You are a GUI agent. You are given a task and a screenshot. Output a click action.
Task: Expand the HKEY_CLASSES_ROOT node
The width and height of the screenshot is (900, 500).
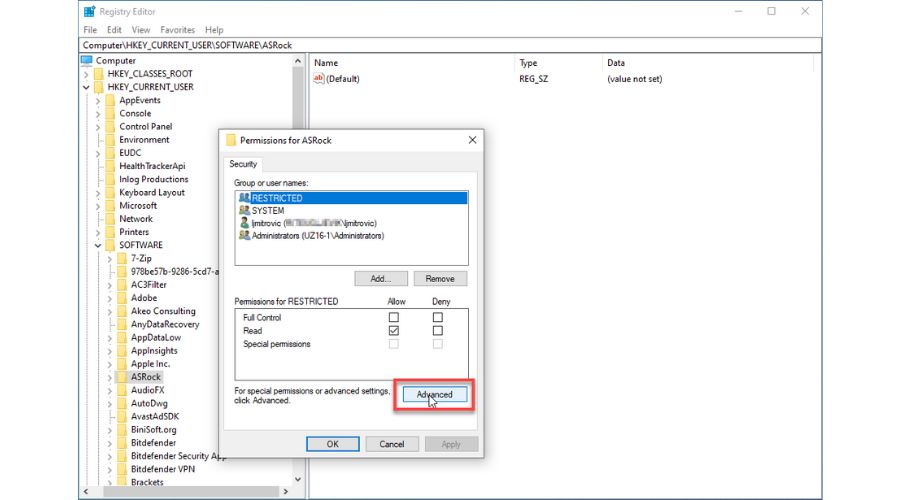86,74
